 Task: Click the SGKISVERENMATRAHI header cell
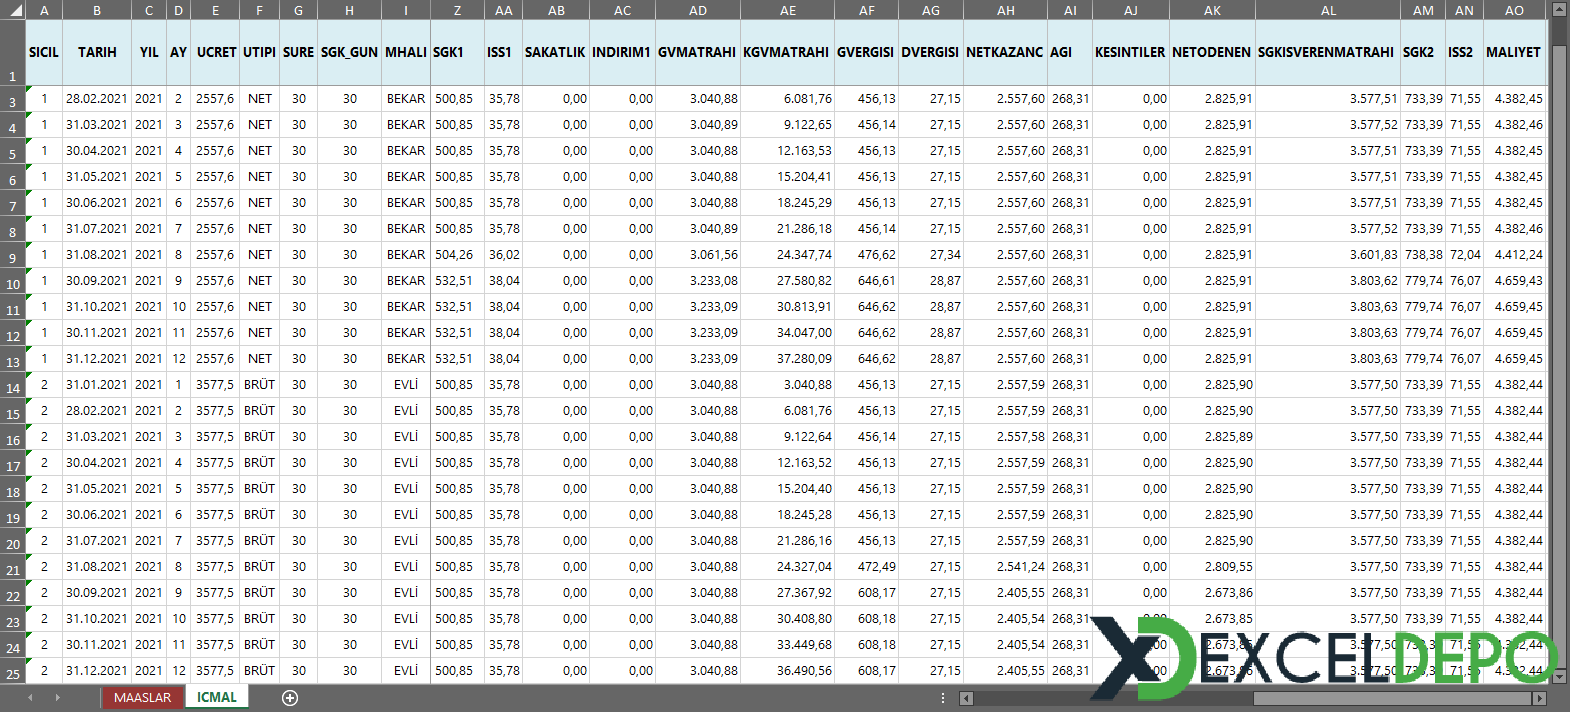coord(1328,52)
